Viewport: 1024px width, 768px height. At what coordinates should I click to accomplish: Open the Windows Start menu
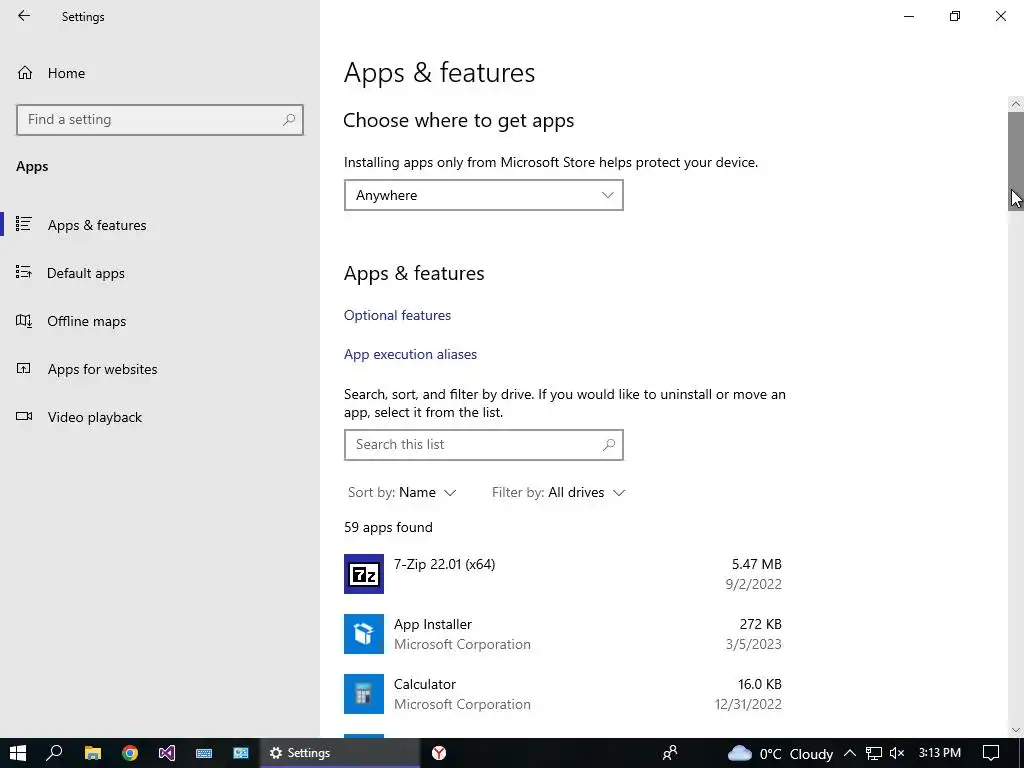(x=18, y=753)
